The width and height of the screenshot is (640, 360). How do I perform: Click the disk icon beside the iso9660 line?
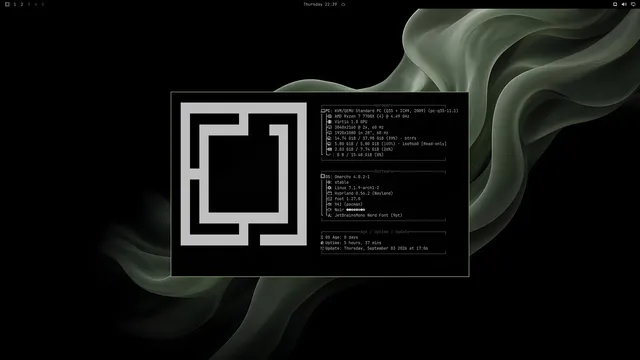(329, 144)
